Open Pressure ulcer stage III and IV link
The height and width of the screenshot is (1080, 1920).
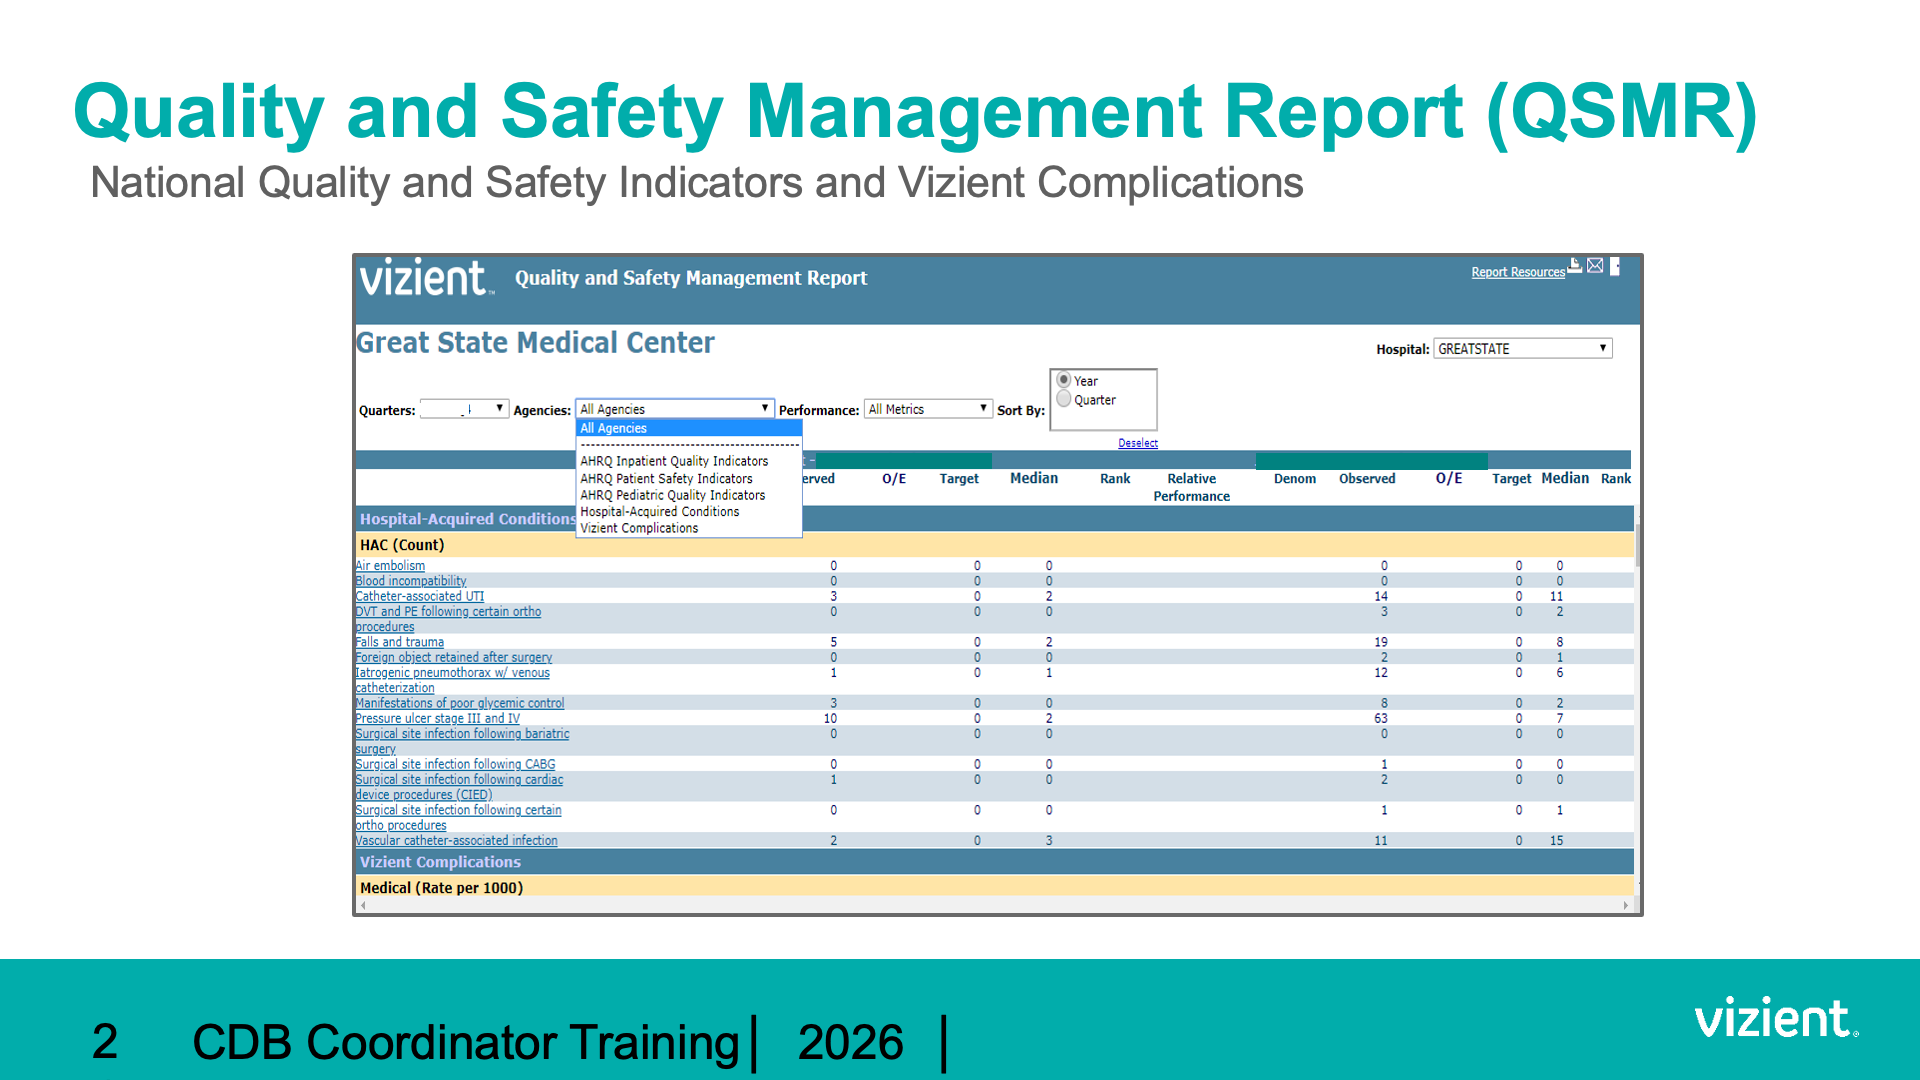[x=437, y=718]
